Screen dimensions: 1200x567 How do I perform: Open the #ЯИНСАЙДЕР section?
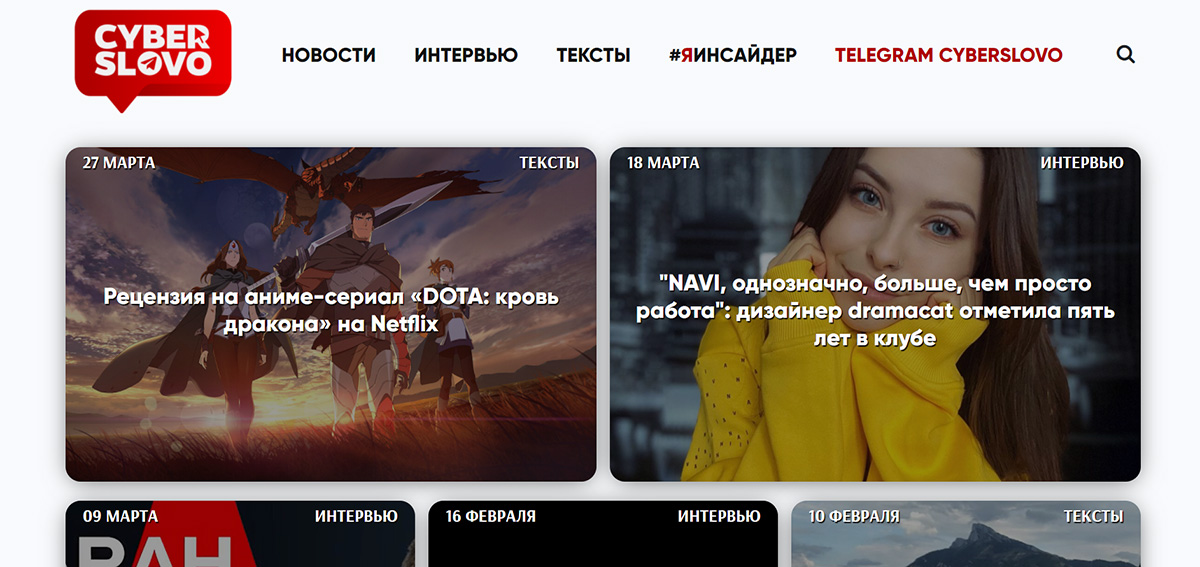(733, 55)
